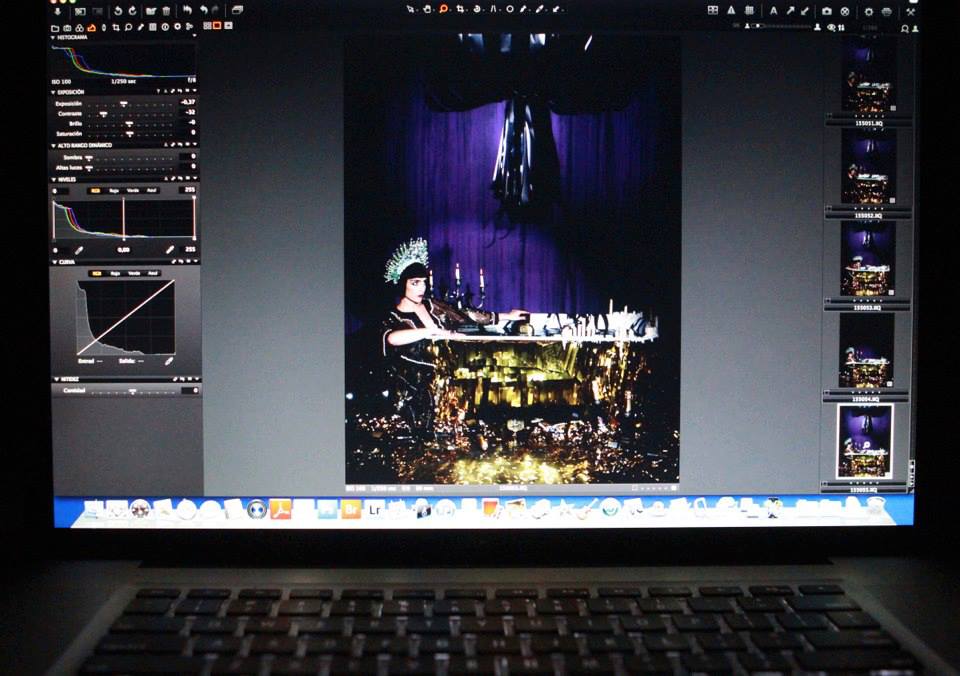Select the Rojo channel tab in Curva
The image size is (960, 676).
pyautogui.click(x=115, y=273)
